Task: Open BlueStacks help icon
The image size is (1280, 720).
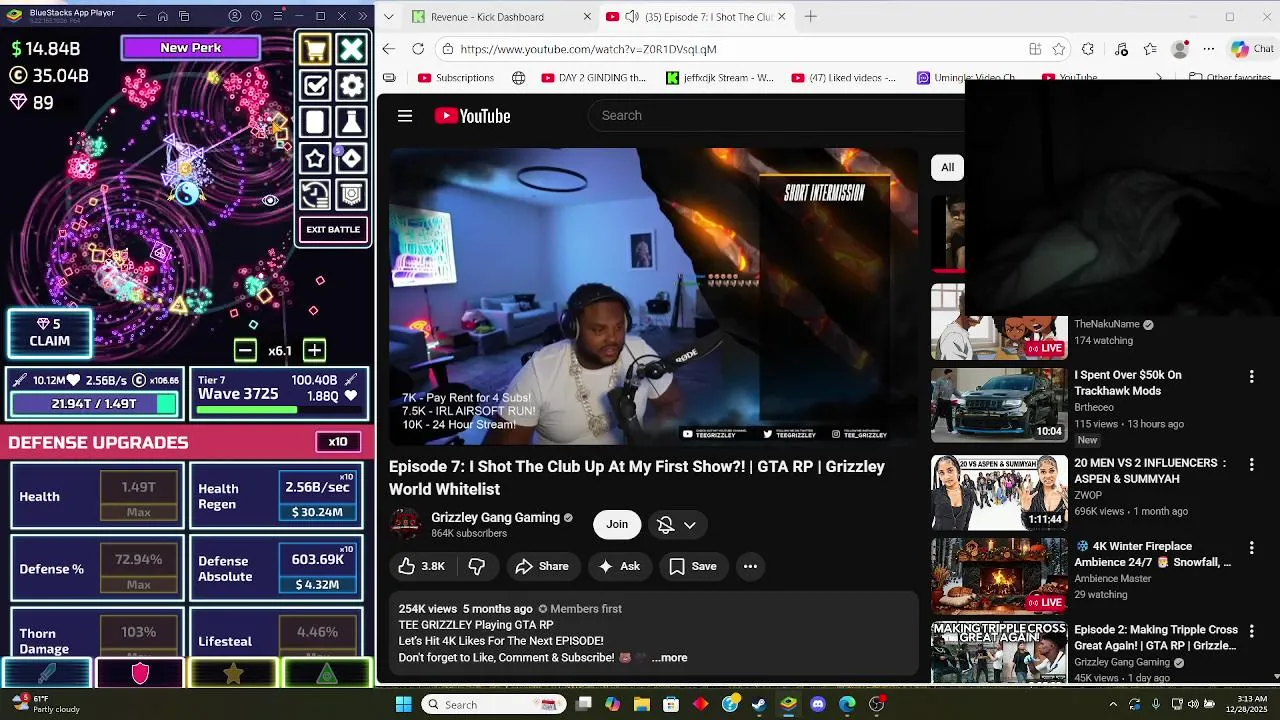Action: (x=256, y=16)
